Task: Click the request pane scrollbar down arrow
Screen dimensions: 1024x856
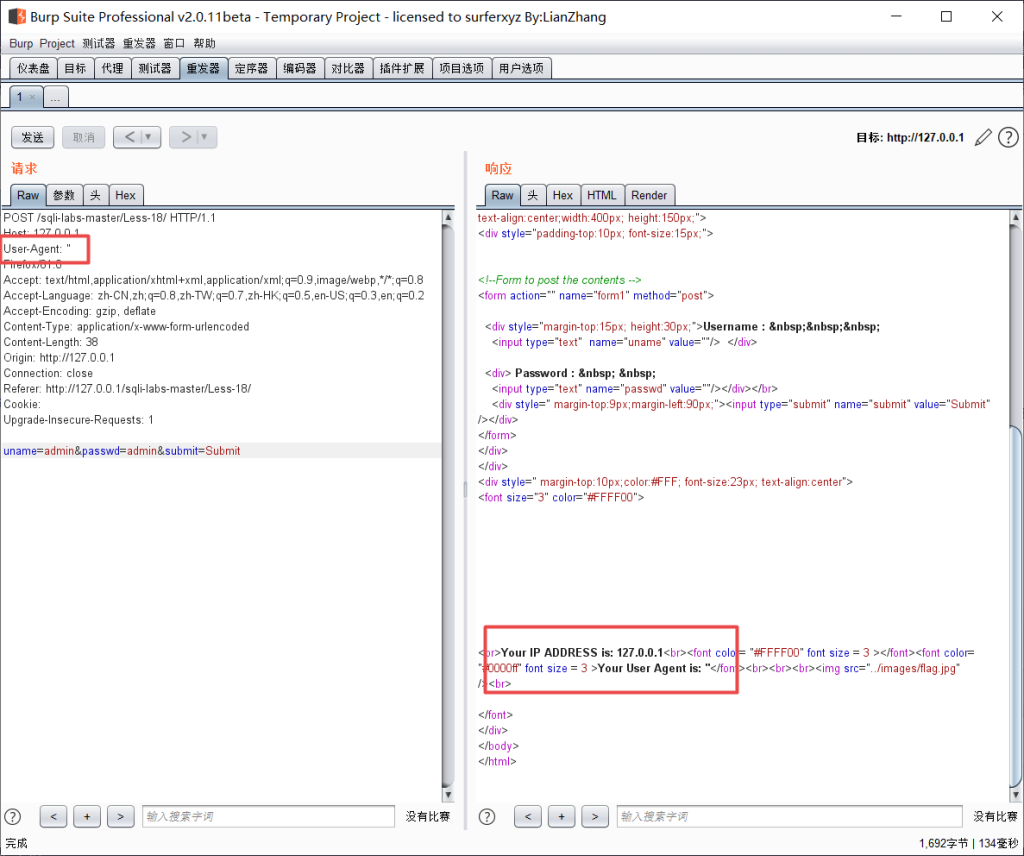Action: [448, 795]
